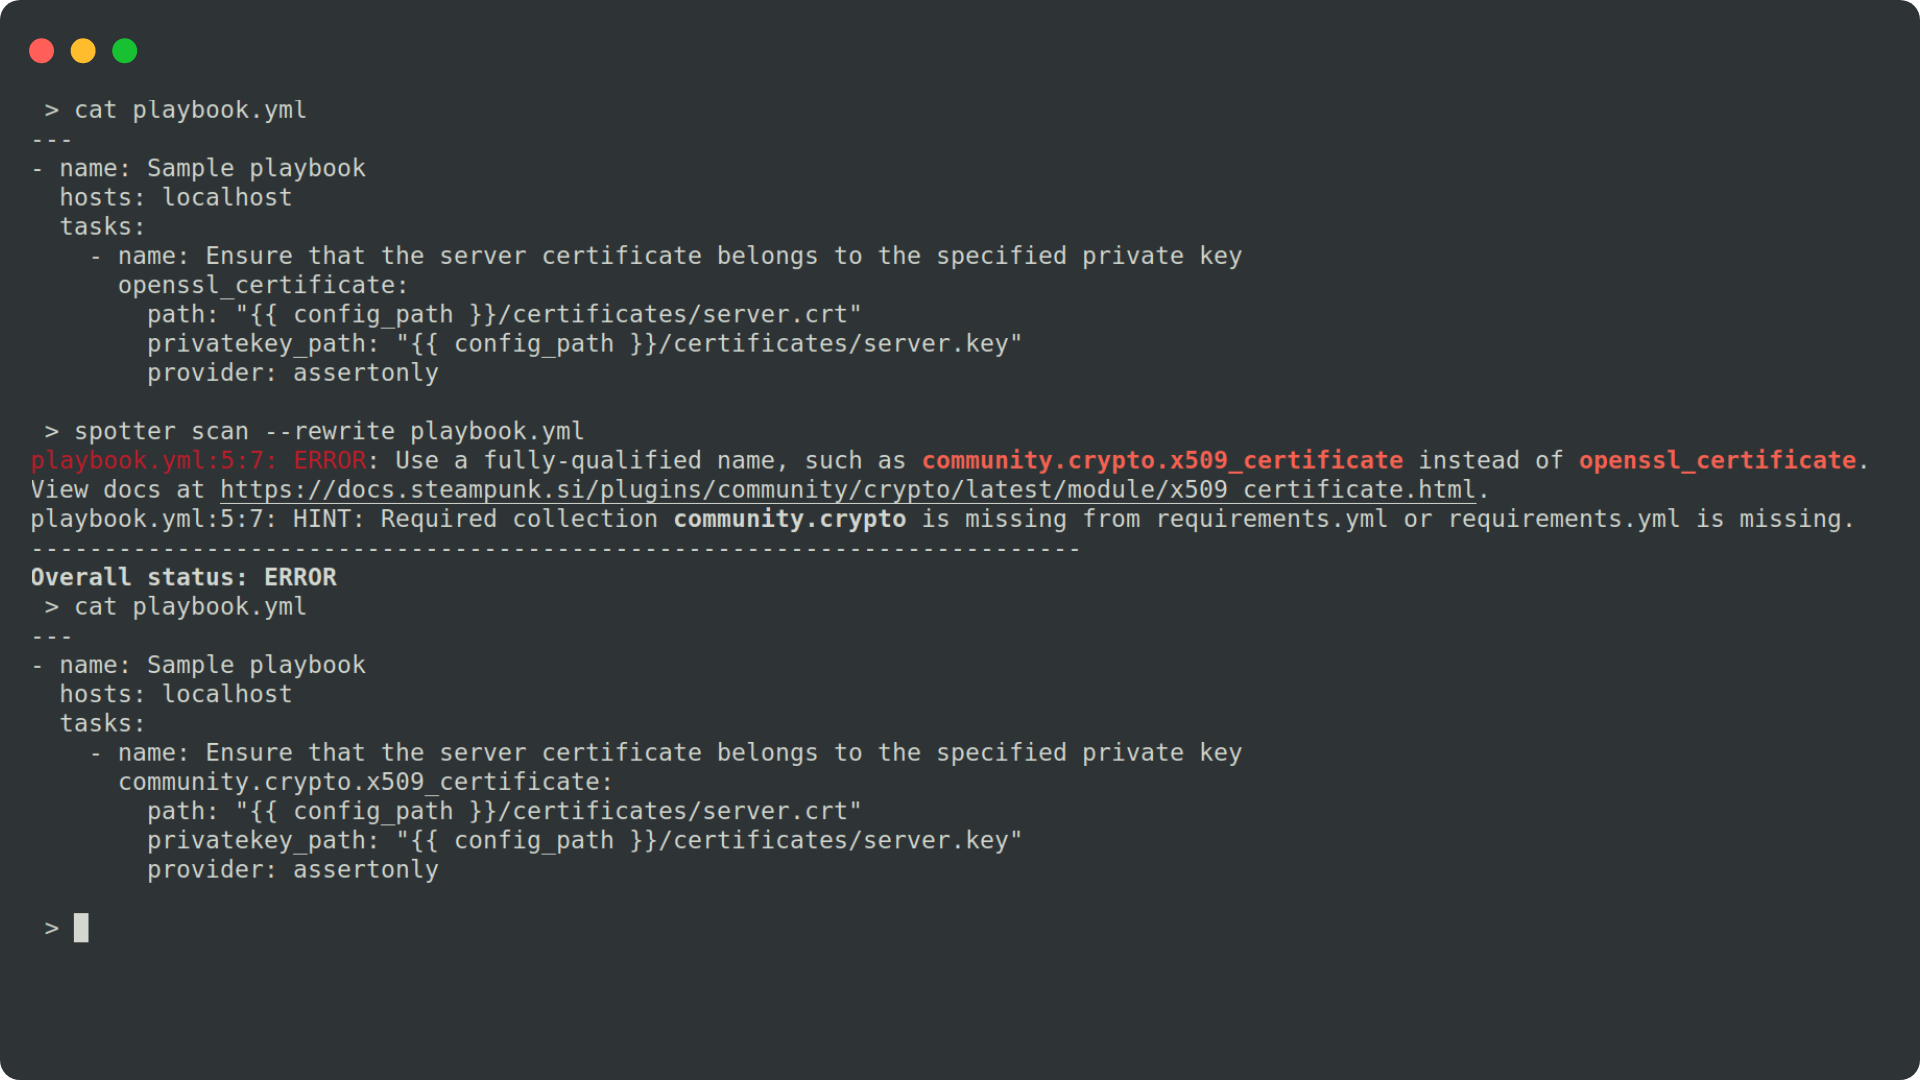This screenshot has width=1920, height=1080.
Task: Click the HINT label in scan output
Action: (x=321, y=519)
